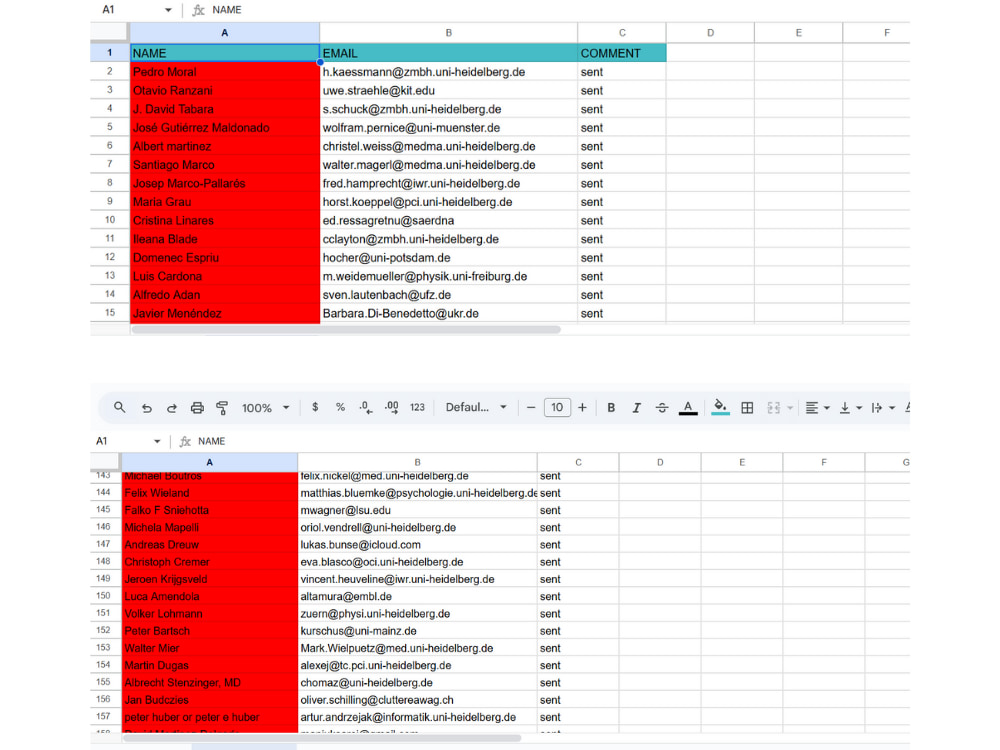The height and width of the screenshot is (750, 1000).
Task: Open the horizontal align dropdown
Action: tap(817, 408)
